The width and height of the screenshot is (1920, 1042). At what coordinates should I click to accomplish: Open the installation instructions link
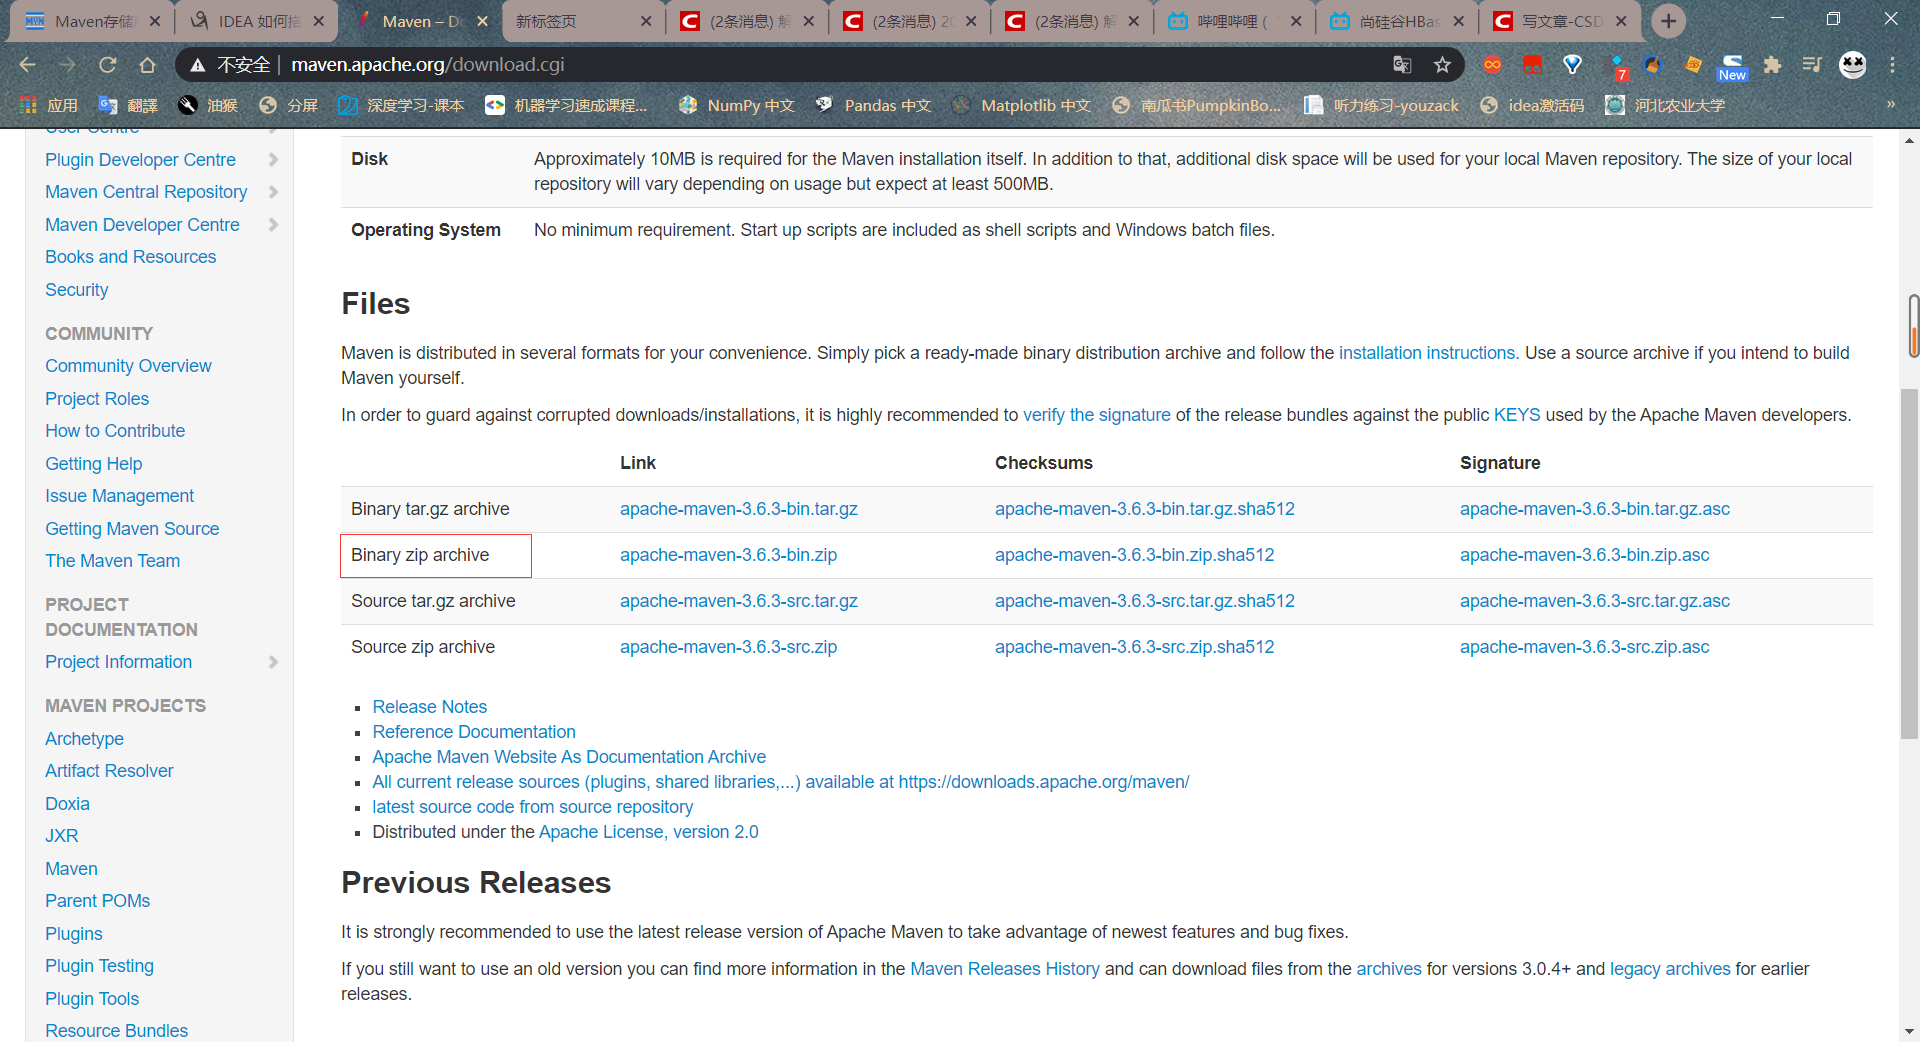(x=1427, y=353)
